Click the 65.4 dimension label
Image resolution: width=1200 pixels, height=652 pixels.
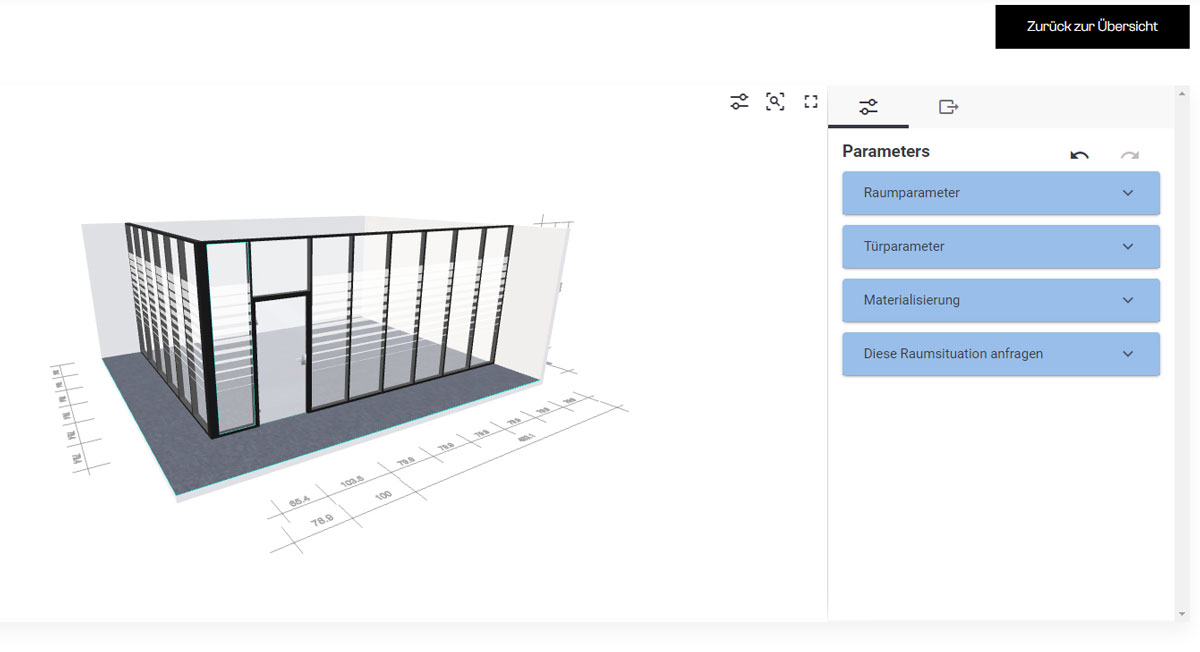299,499
